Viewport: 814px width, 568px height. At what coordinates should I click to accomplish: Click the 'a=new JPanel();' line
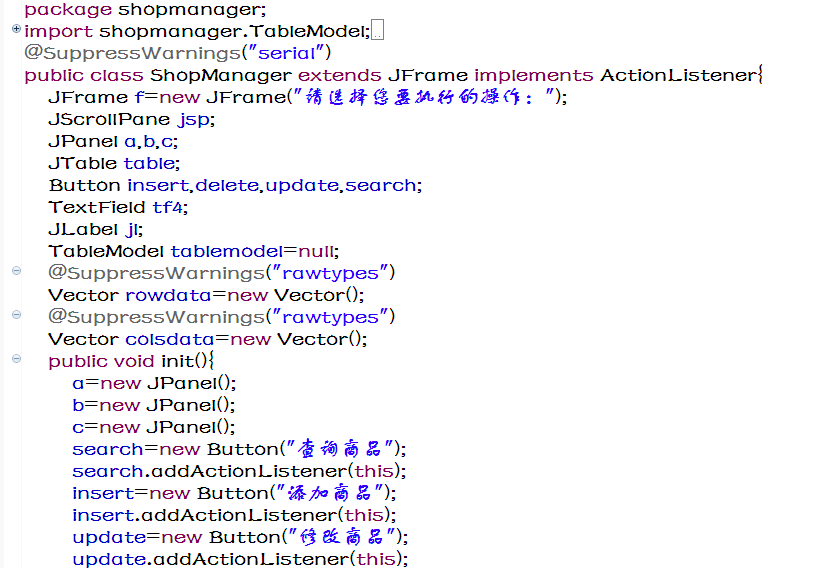point(154,383)
